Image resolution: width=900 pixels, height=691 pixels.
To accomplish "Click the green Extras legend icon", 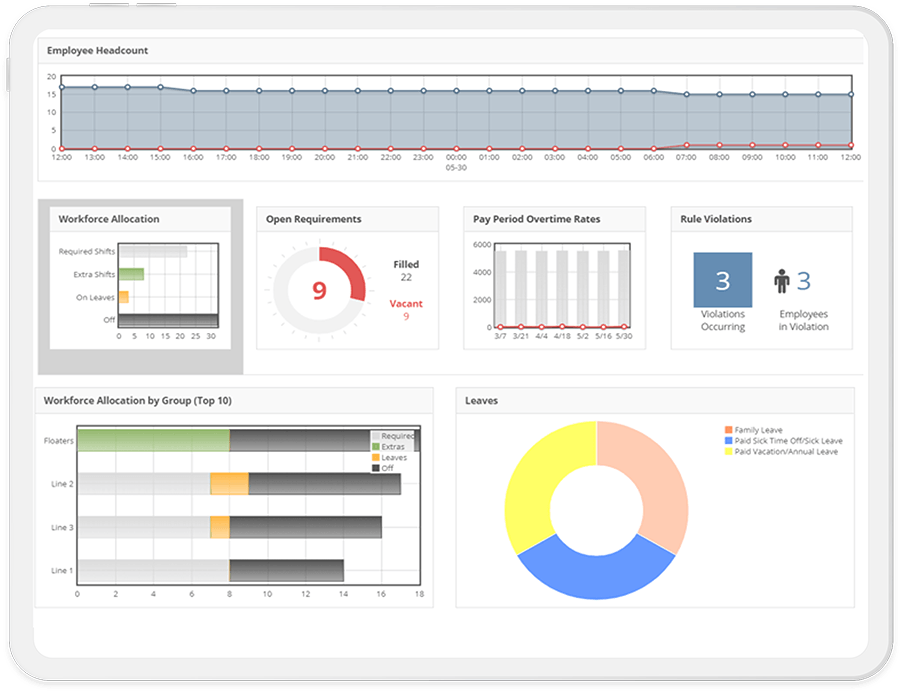I will tap(376, 447).
